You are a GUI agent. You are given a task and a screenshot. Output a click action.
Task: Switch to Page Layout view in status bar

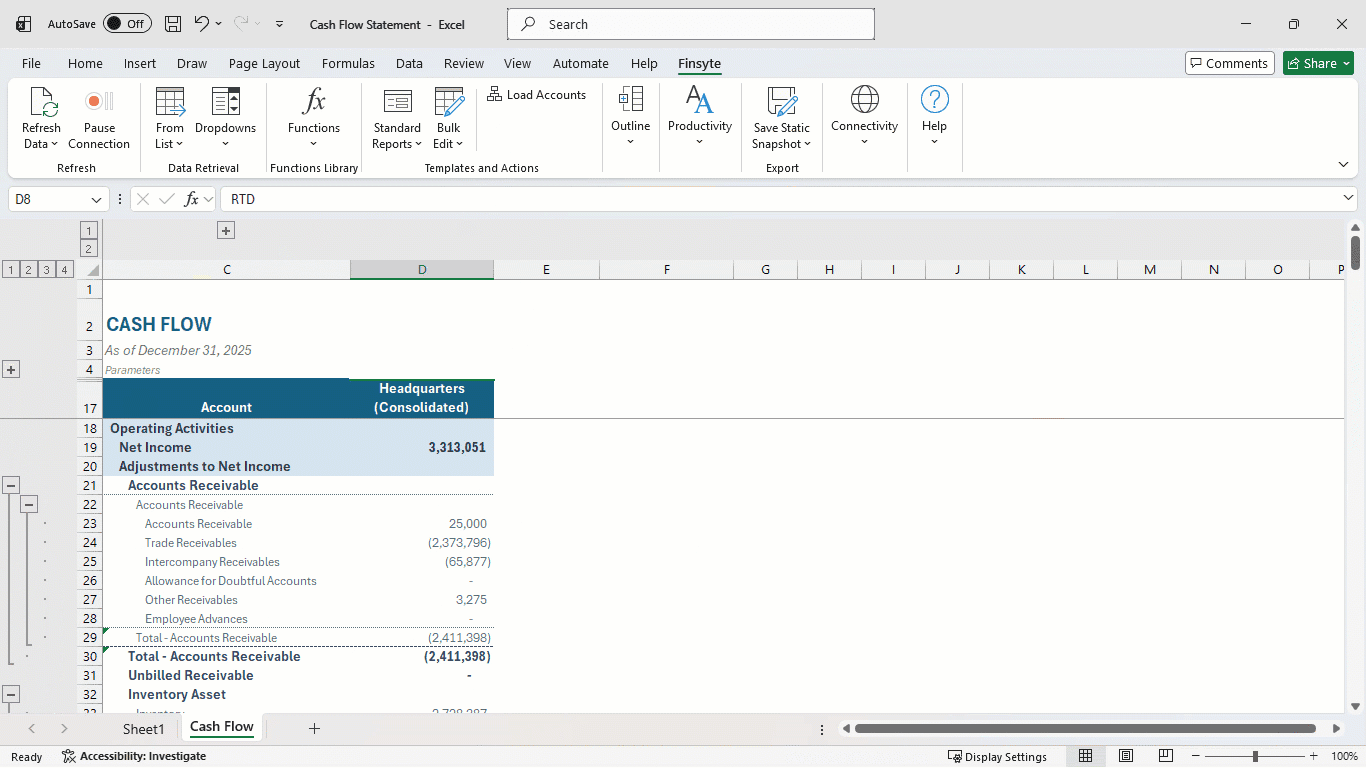[1126, 756]
